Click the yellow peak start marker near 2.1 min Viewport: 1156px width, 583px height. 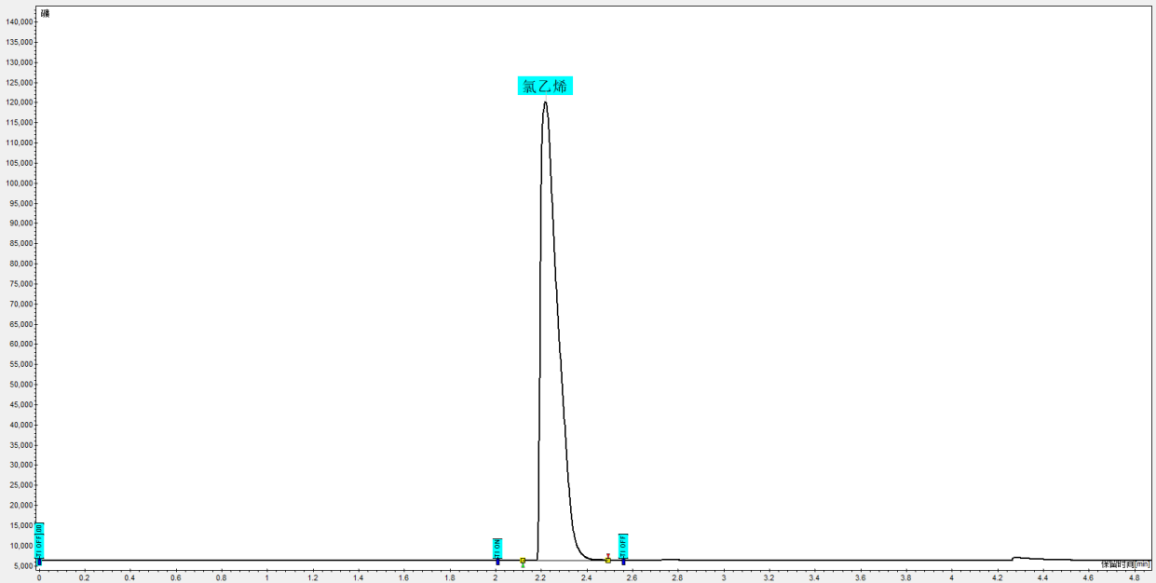523,562
